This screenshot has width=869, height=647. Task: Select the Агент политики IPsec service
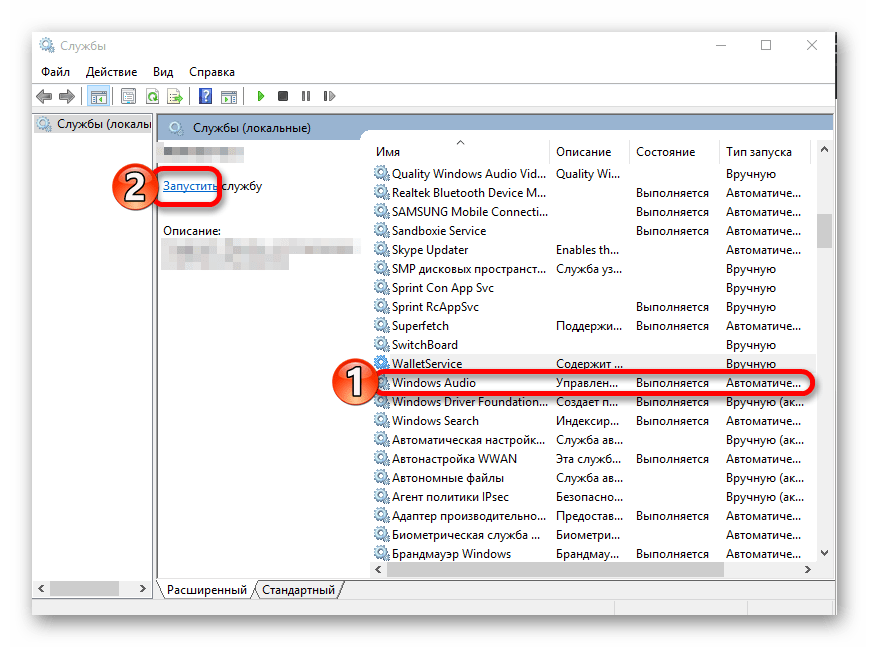pyautogui.click(x=593, y=497)
